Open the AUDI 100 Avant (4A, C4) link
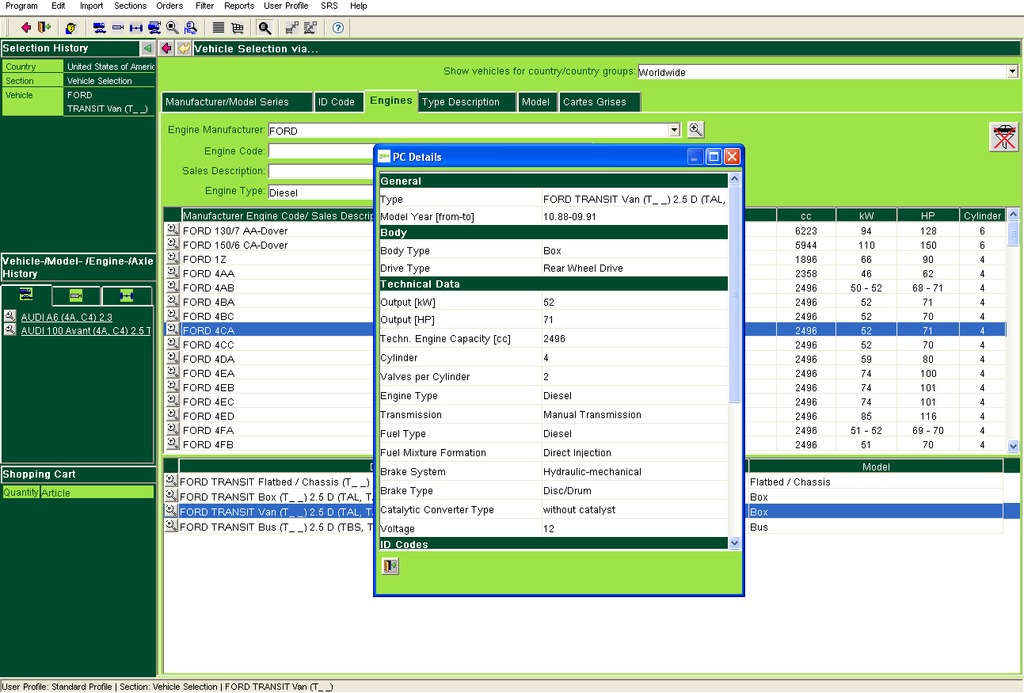The image size is (1024, 693). (x=86, y=331)
